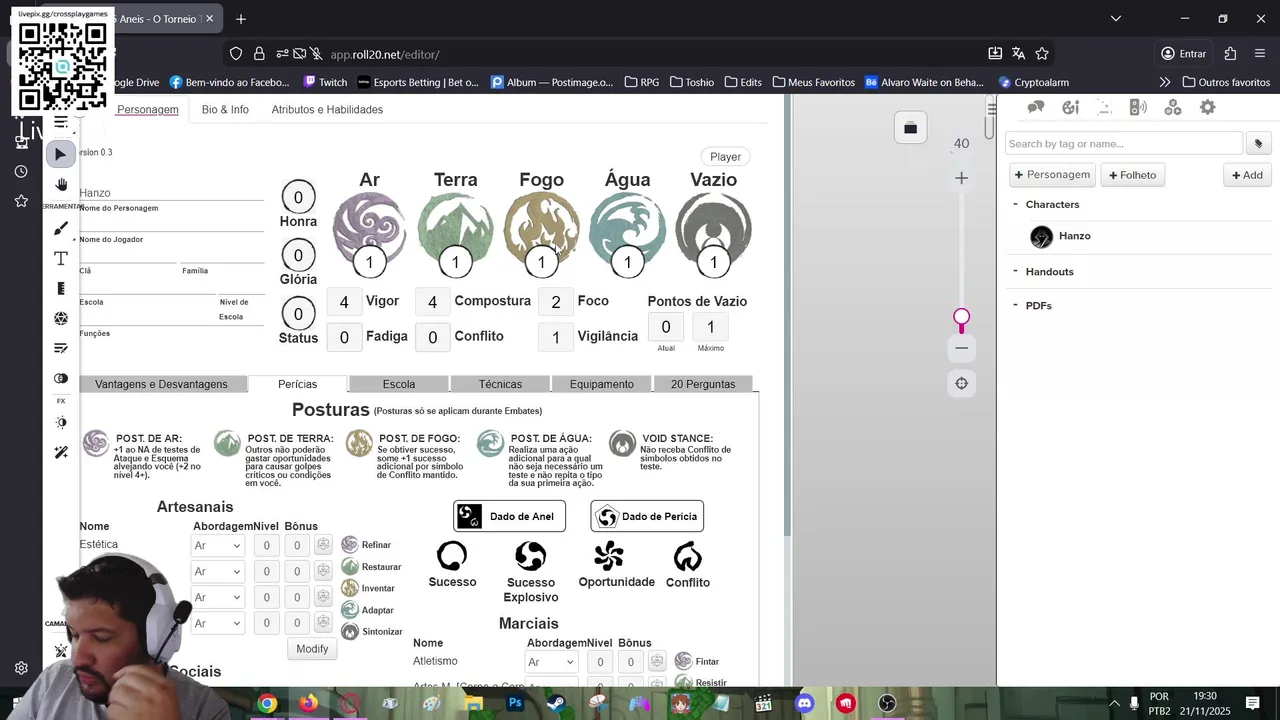Click the Modify button under Artesanais

click(x=312, y=649)
